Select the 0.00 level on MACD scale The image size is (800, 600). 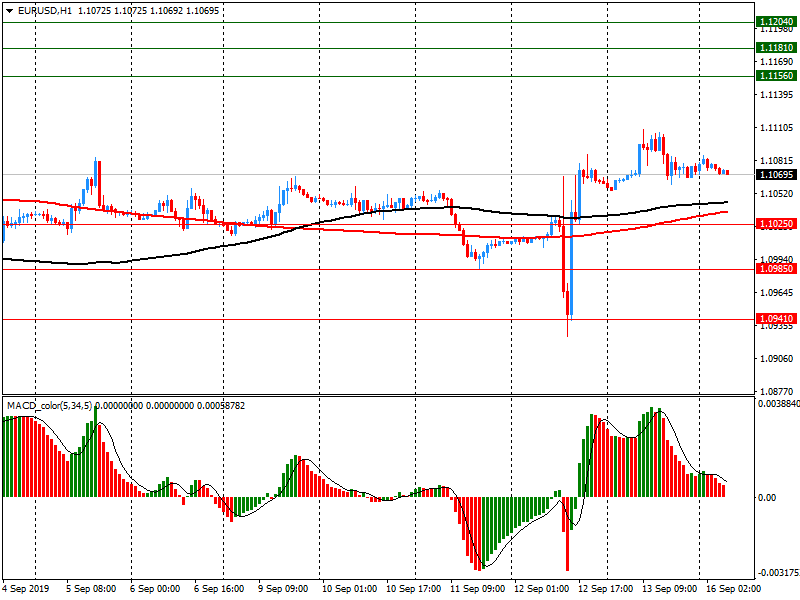point(767,497)
